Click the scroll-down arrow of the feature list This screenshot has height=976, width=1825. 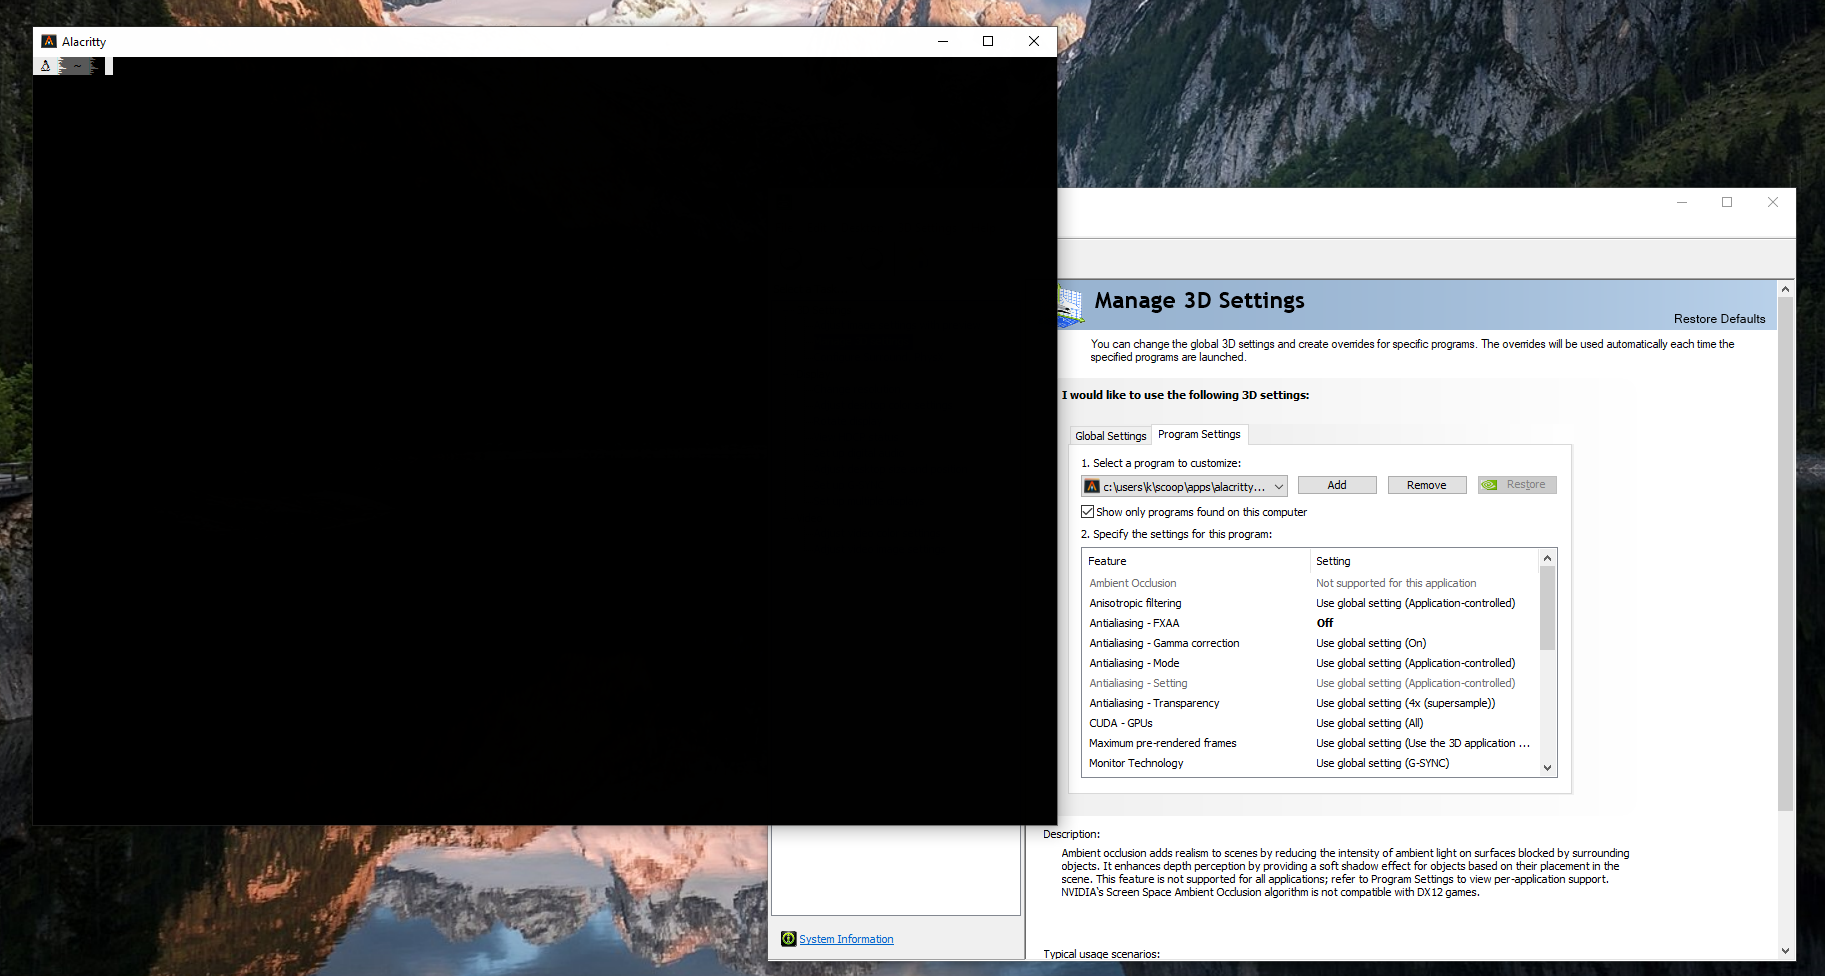click(1547, 768)
